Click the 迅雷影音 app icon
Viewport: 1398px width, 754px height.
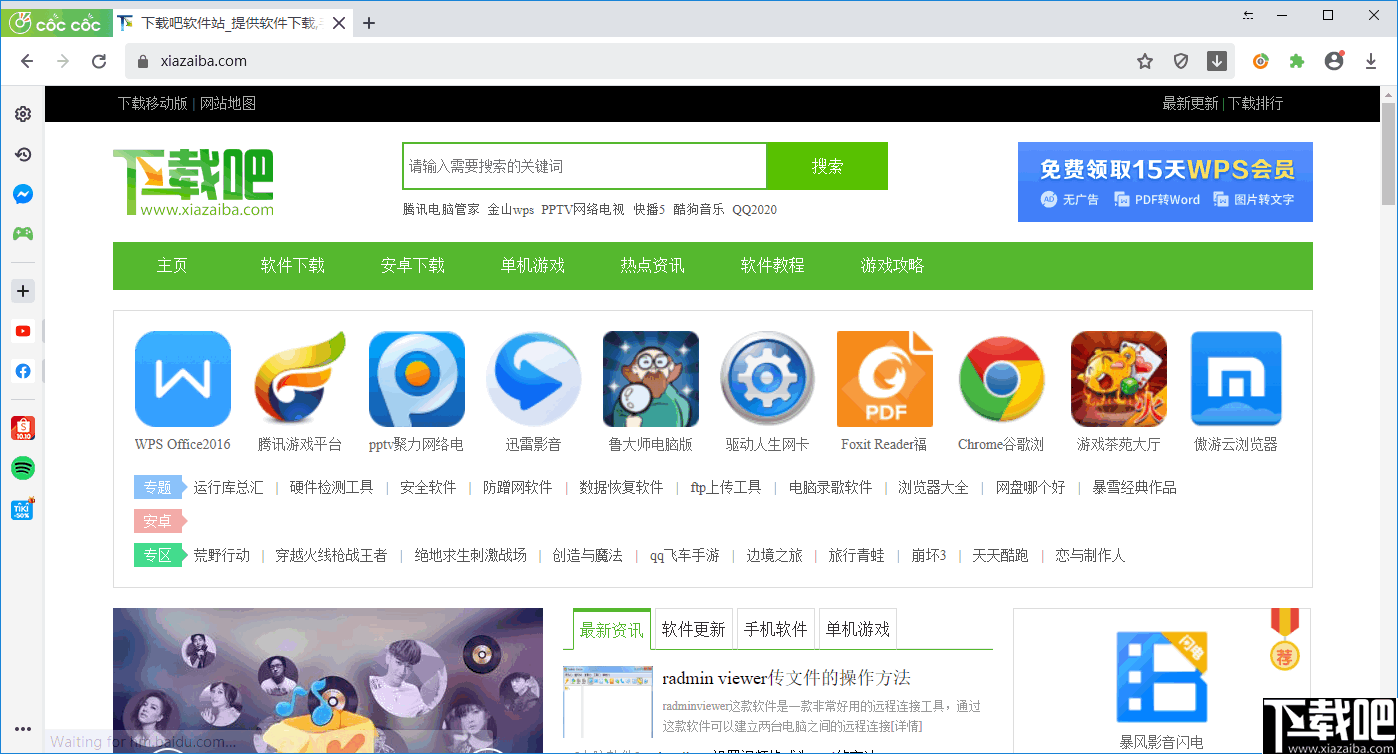534,378
